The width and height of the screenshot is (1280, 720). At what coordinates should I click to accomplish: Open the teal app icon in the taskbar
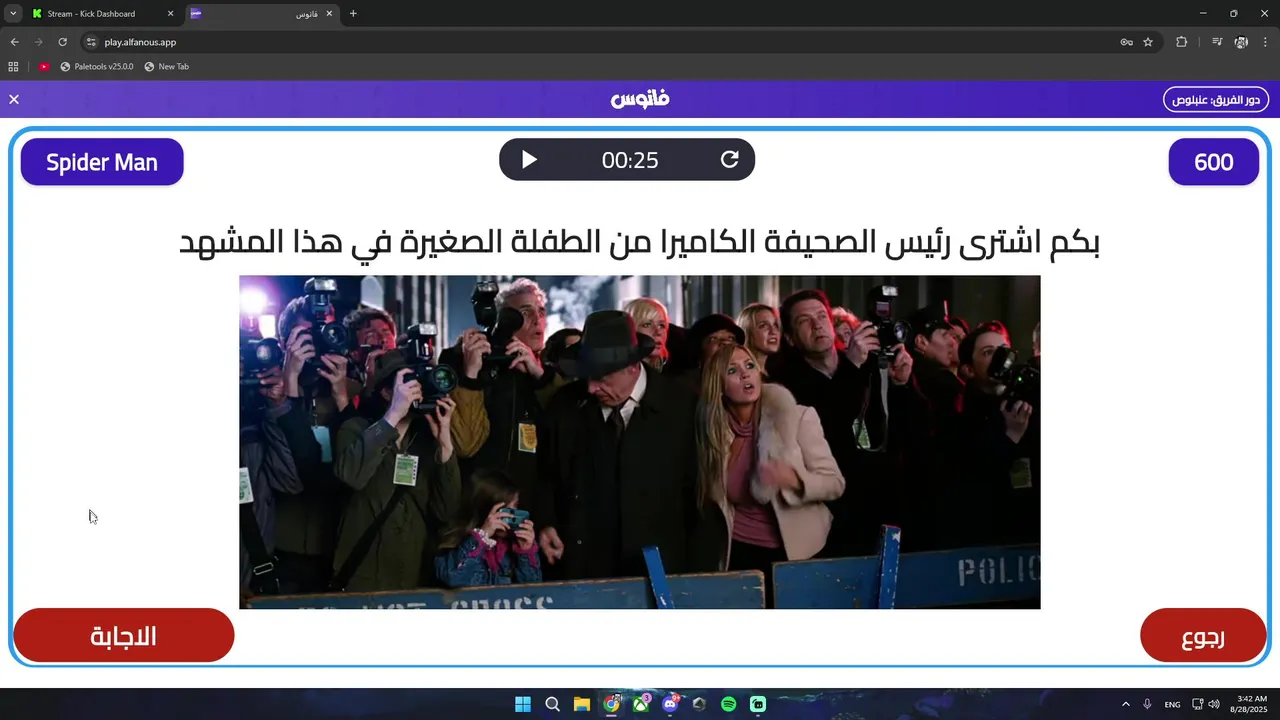(758, 704)
